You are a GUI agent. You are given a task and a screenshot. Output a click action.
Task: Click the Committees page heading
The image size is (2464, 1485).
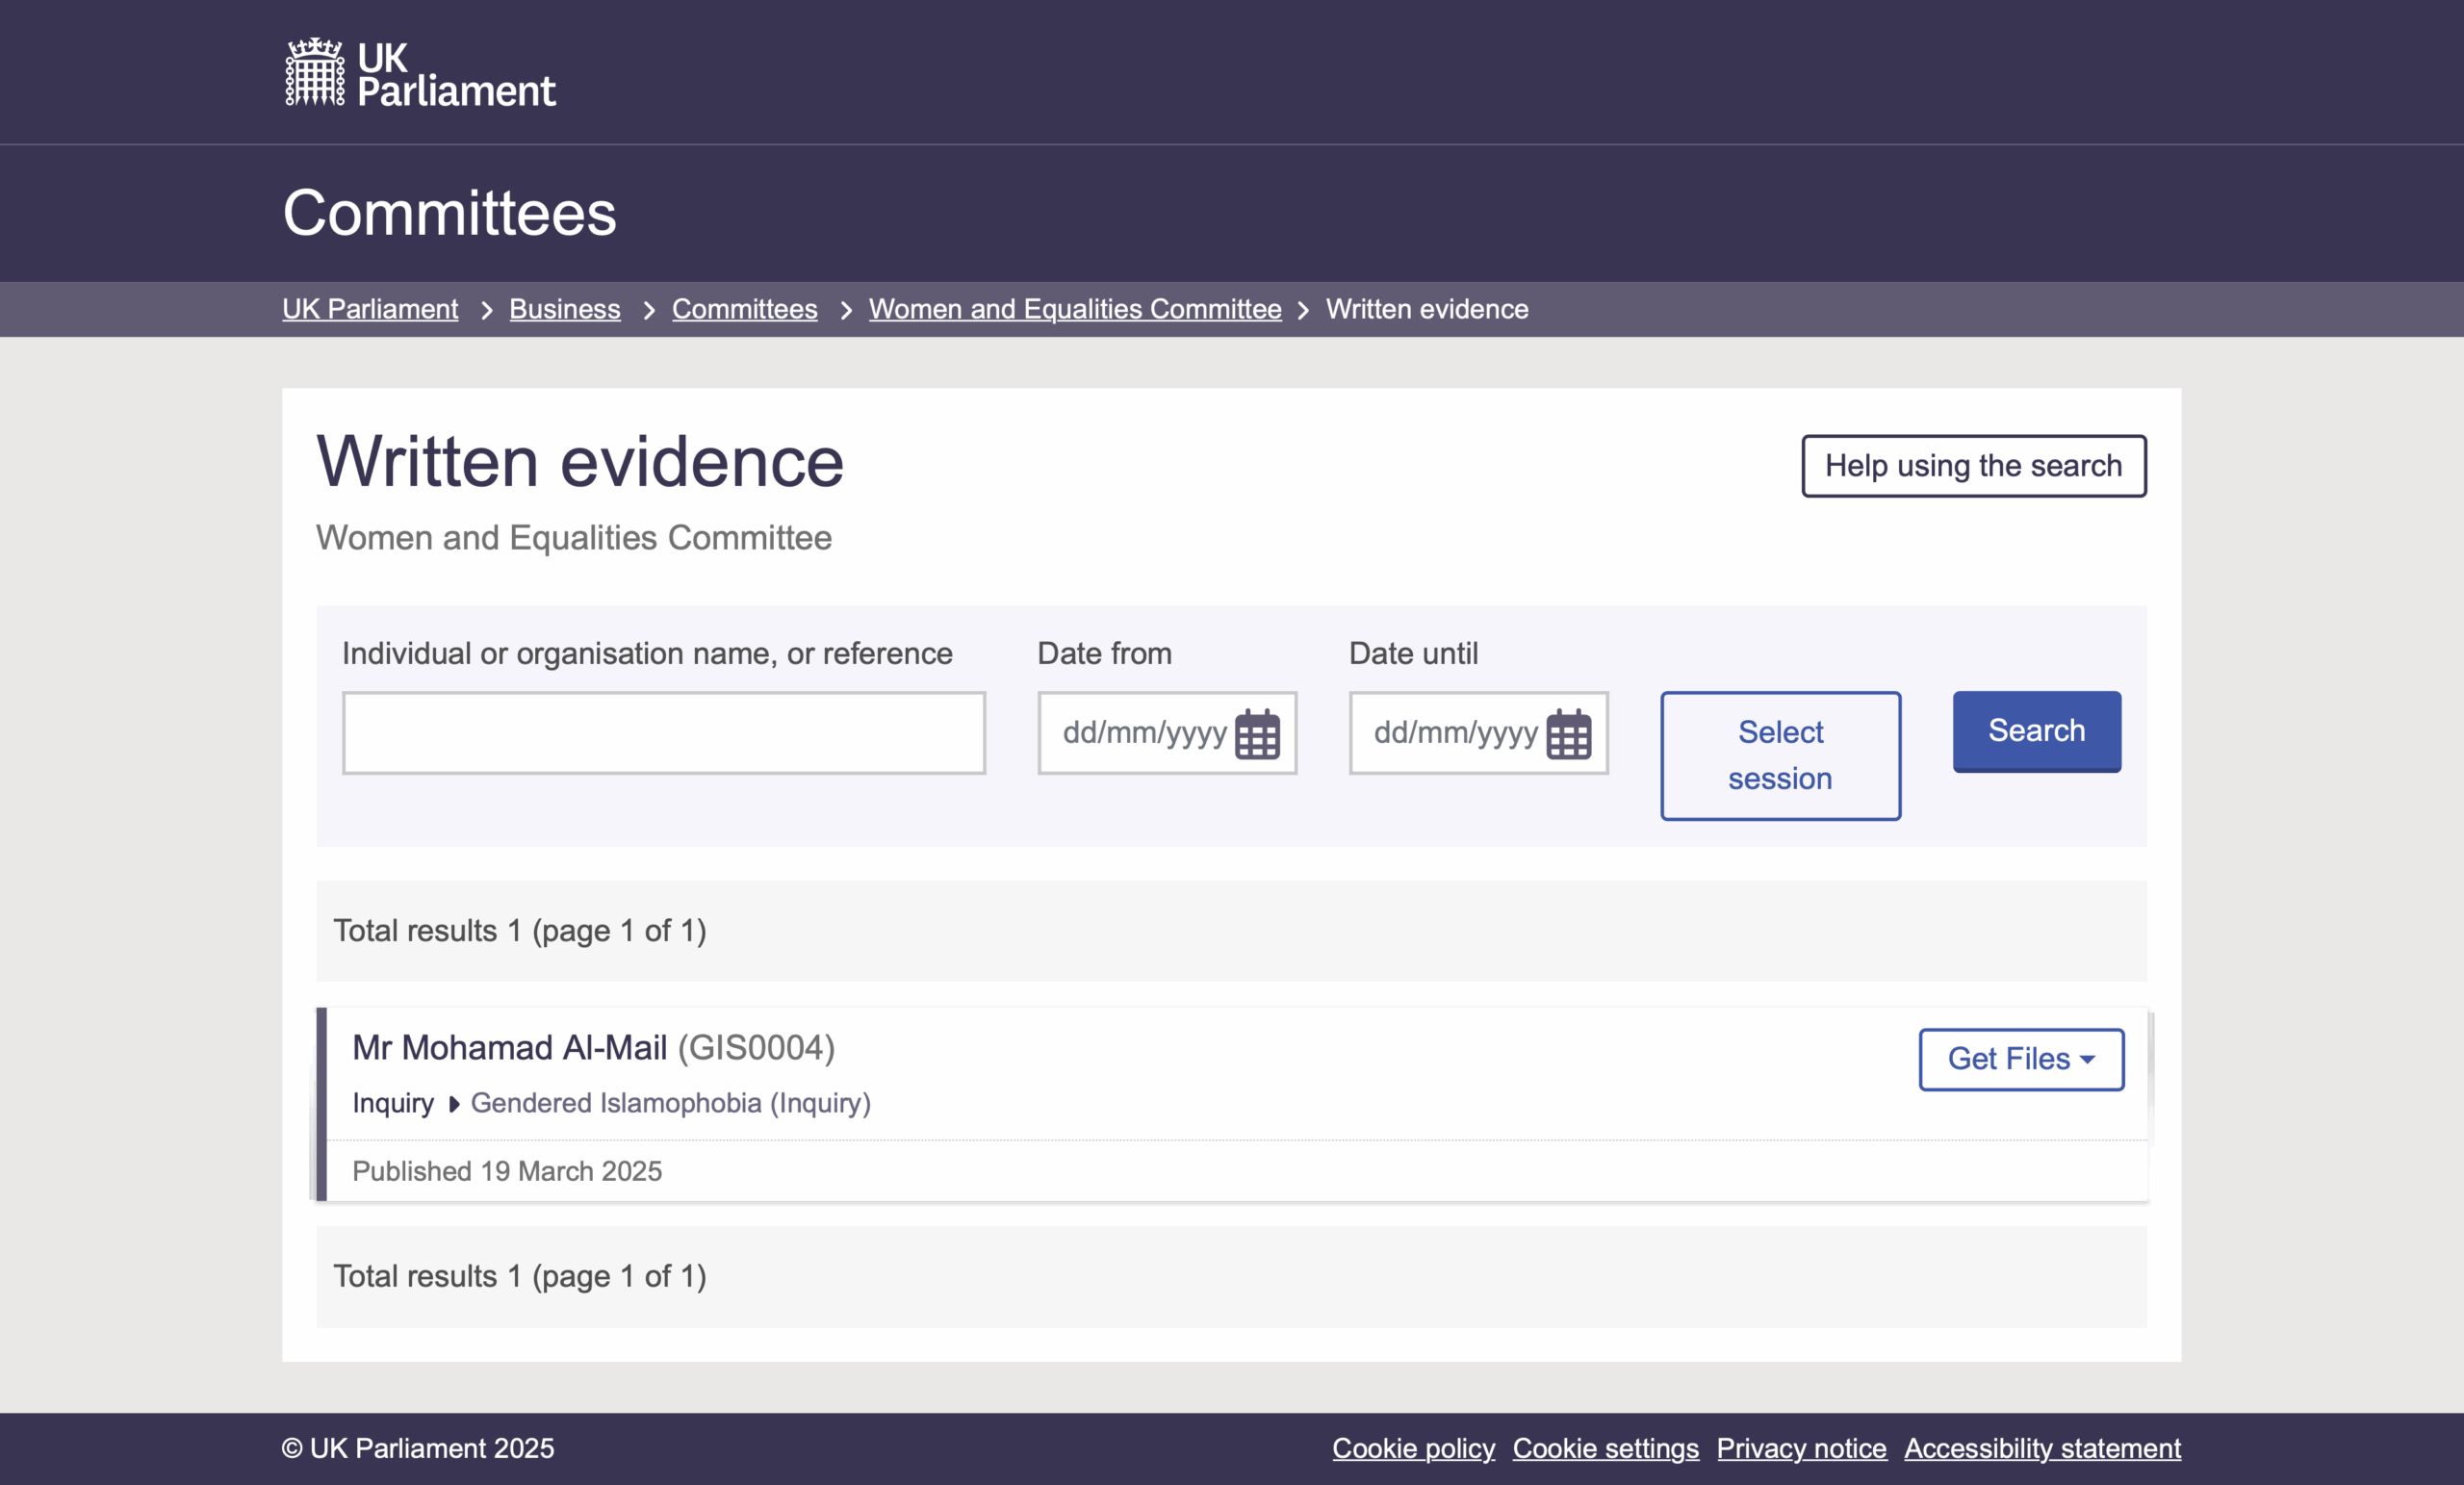(449, 213)
